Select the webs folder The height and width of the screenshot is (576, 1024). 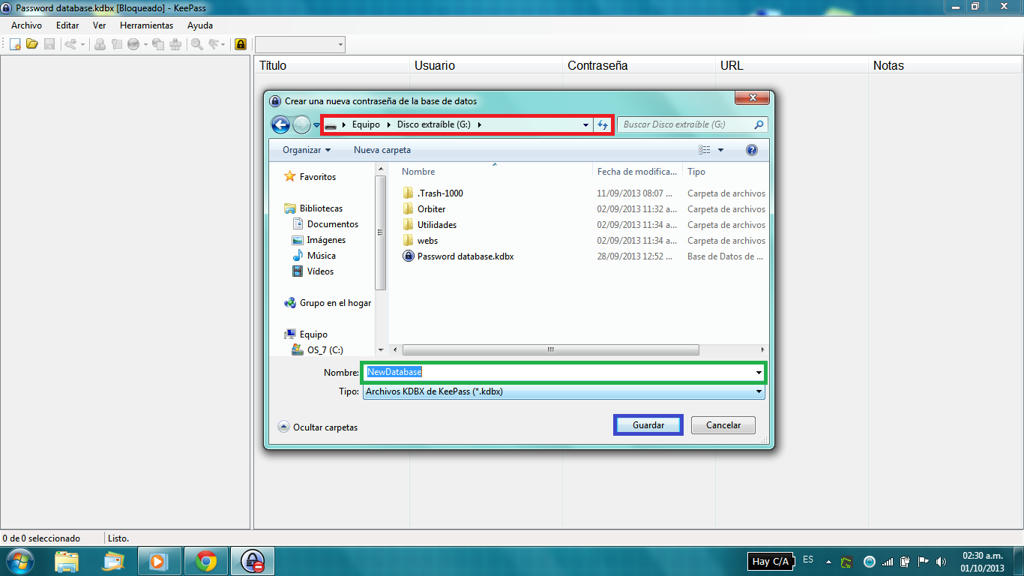point(427,241)
